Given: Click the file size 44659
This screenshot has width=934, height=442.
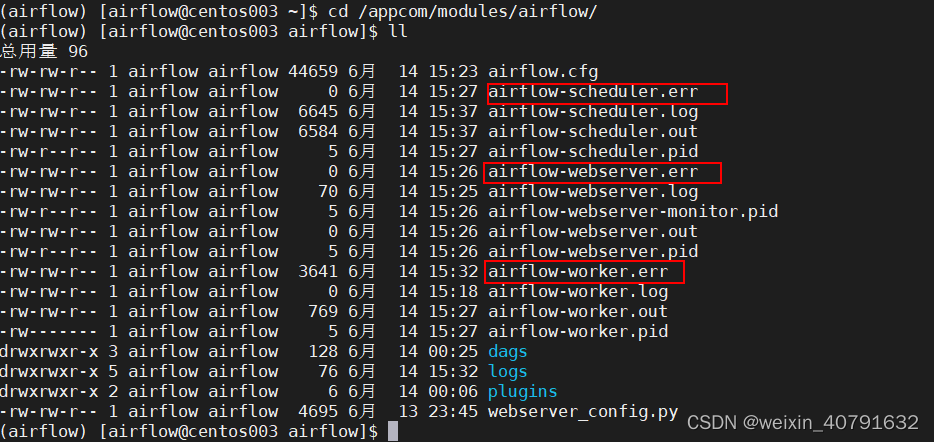Looking at the screenshot, I should (313, 72).
